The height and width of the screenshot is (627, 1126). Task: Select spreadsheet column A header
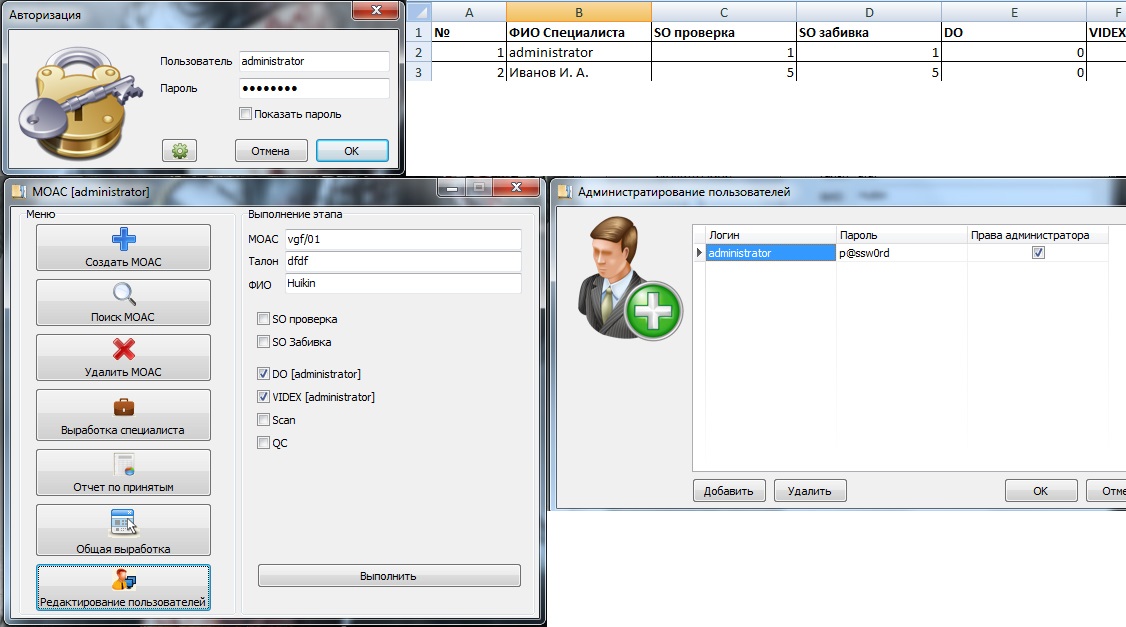pyautogui.click(x=469, y=12)
